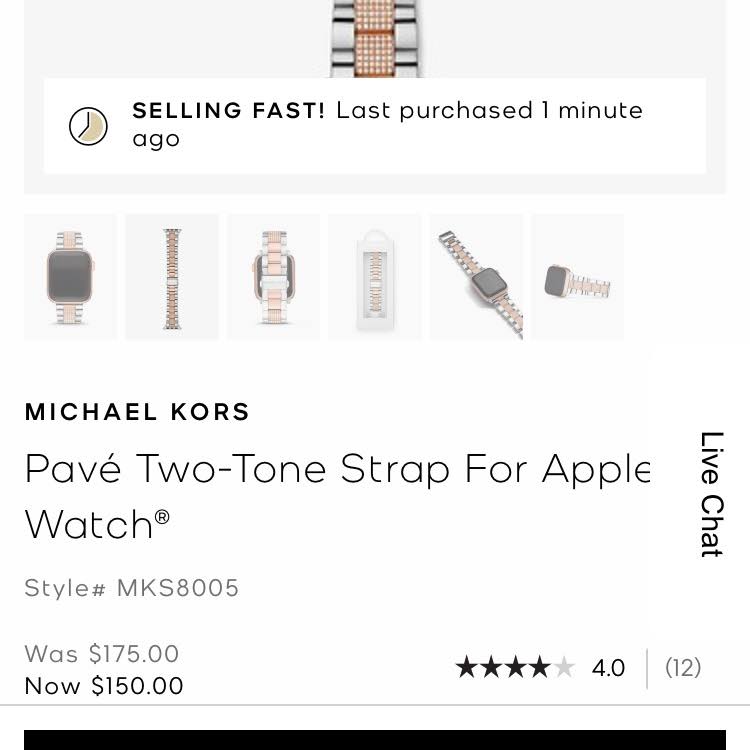This screenshot has width=750, height=750.
Task: Click the clock icon beside Selling Fast
Action: 88,126
